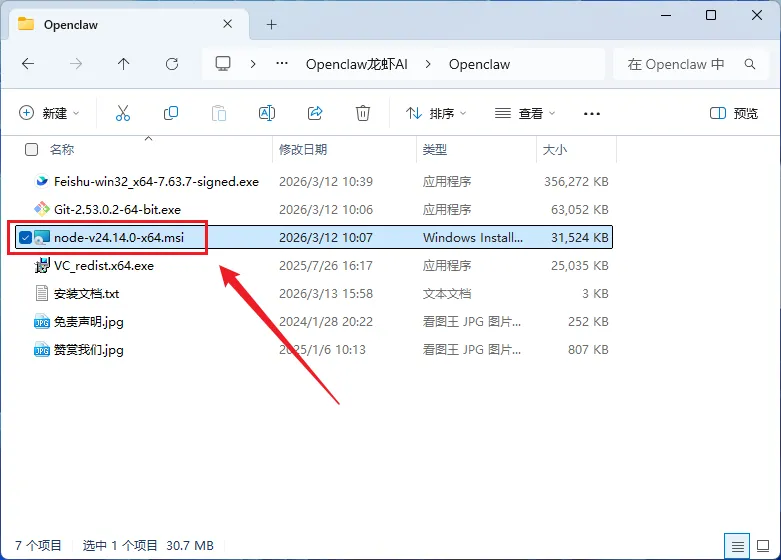Sort by the 修改日期 column header
The width and height of the screenshot is (781, 560).
click(303, 149)
